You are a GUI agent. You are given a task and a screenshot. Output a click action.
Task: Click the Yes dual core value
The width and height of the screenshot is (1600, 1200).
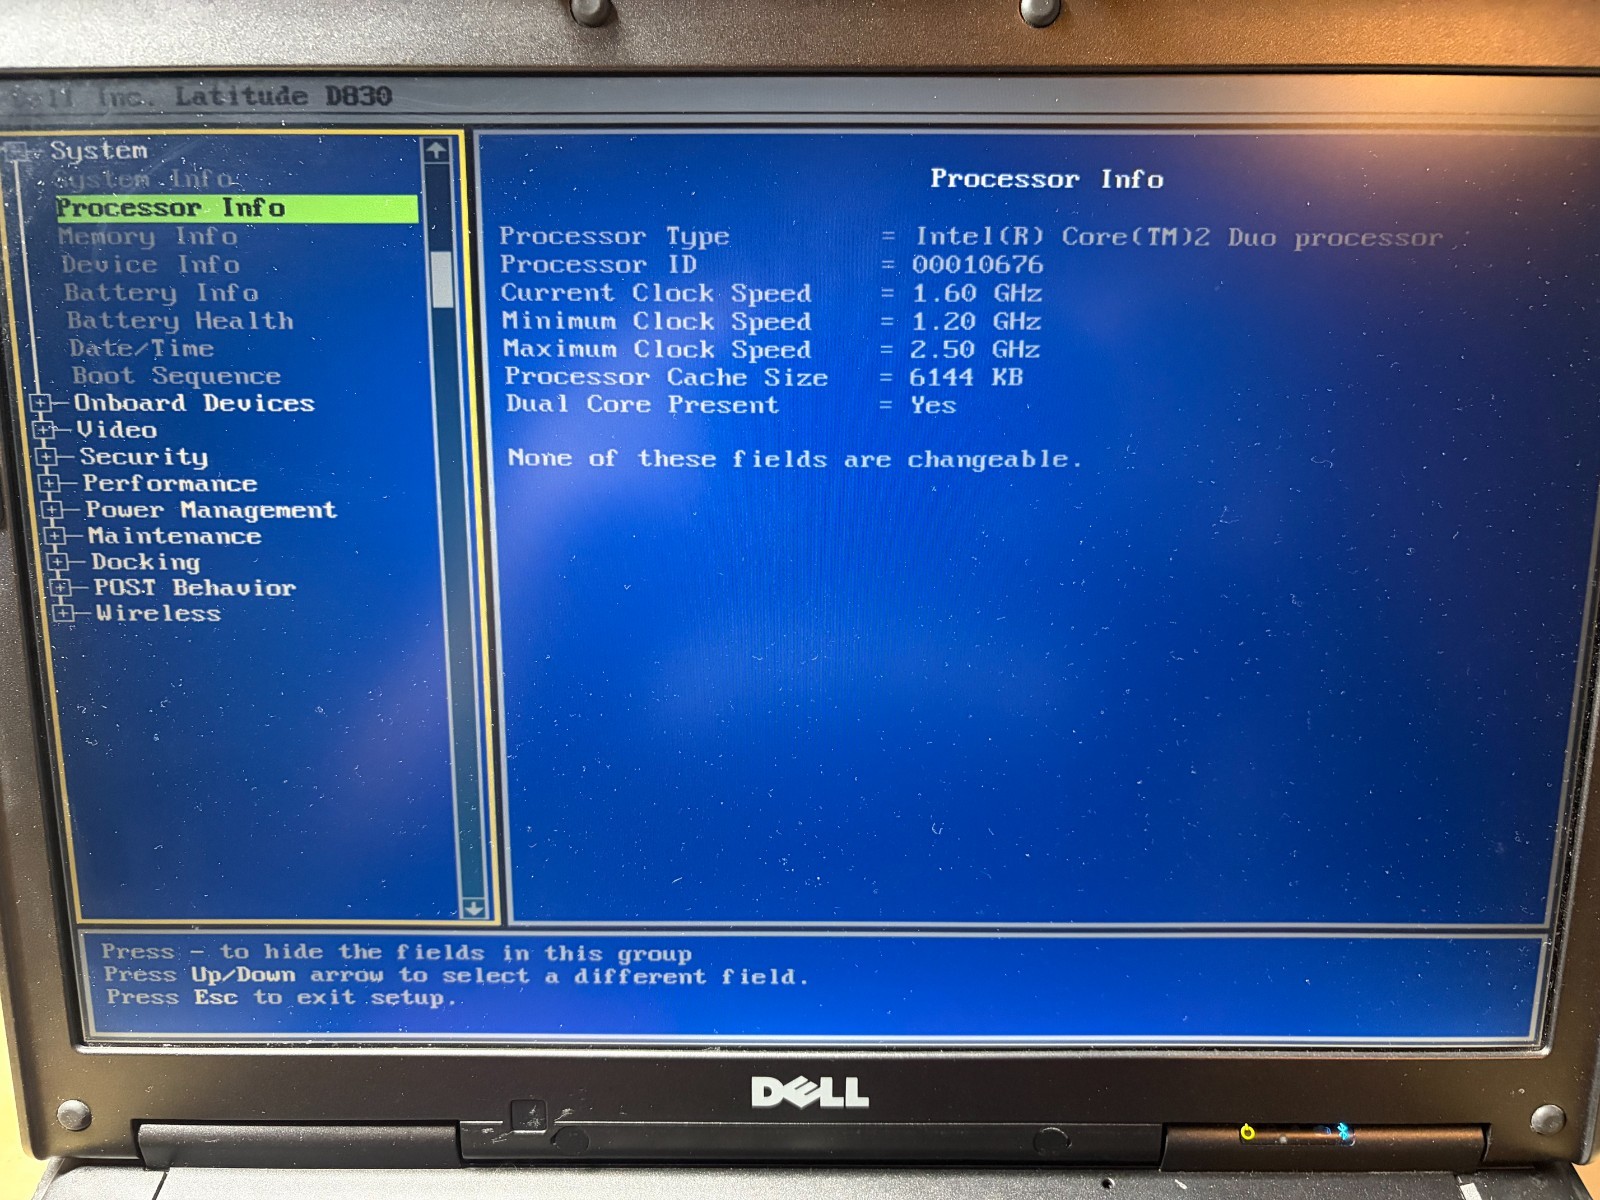coord(933,405)
